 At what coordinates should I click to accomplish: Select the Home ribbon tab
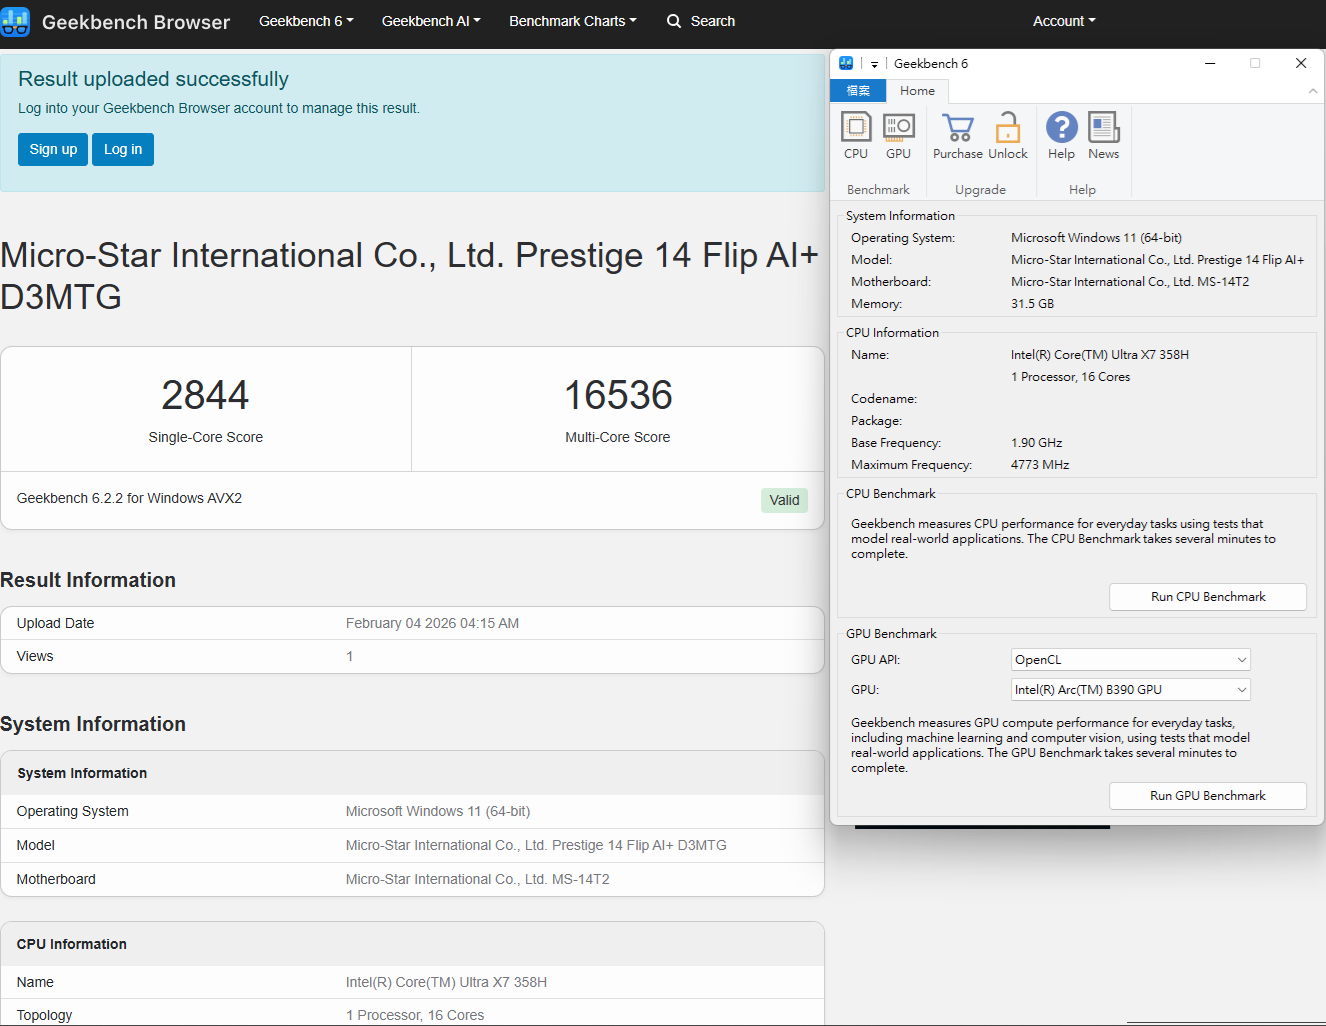(917, 91)
